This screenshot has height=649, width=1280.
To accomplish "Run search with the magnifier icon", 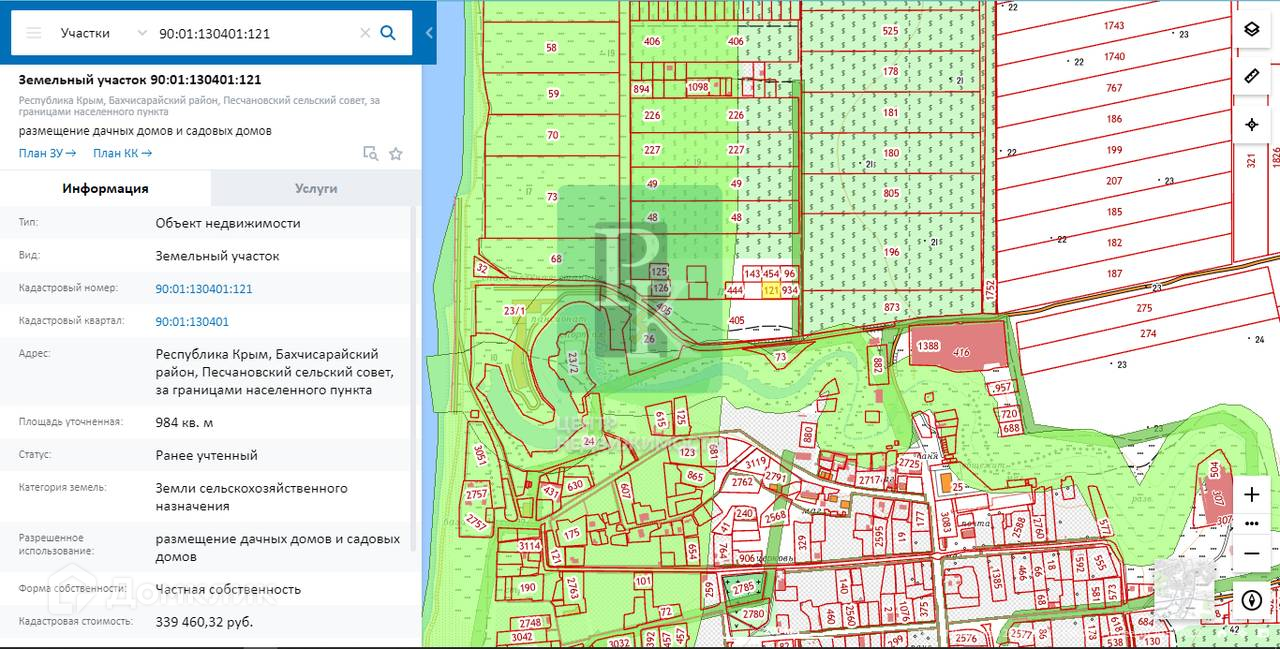I will point(389,33).
